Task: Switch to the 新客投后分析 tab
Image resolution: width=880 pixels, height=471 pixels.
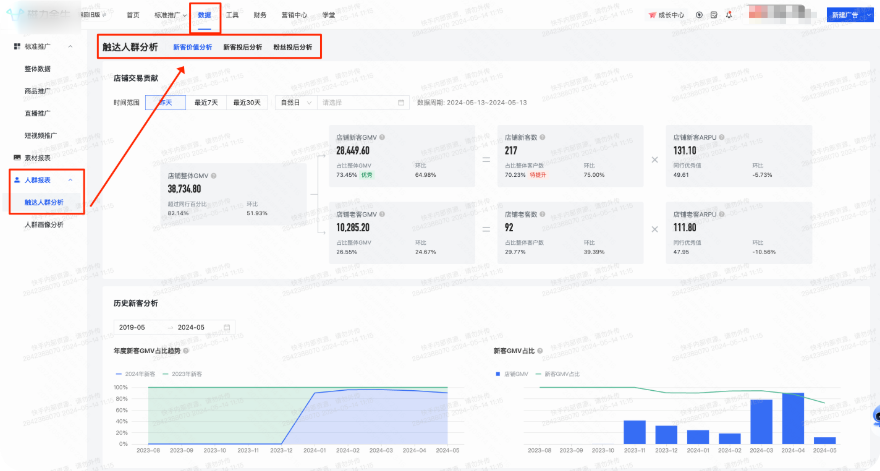Action: pyautogui.click(x=242, y=47)
